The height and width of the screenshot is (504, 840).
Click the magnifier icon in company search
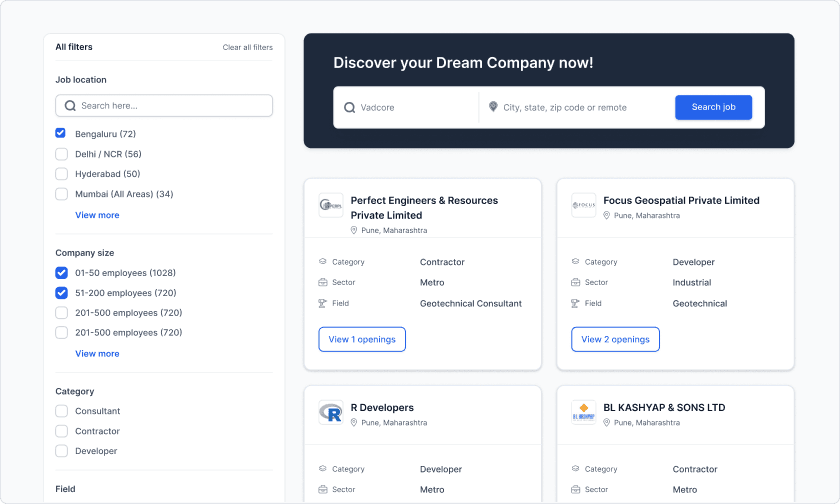click(x=349, y=107)
